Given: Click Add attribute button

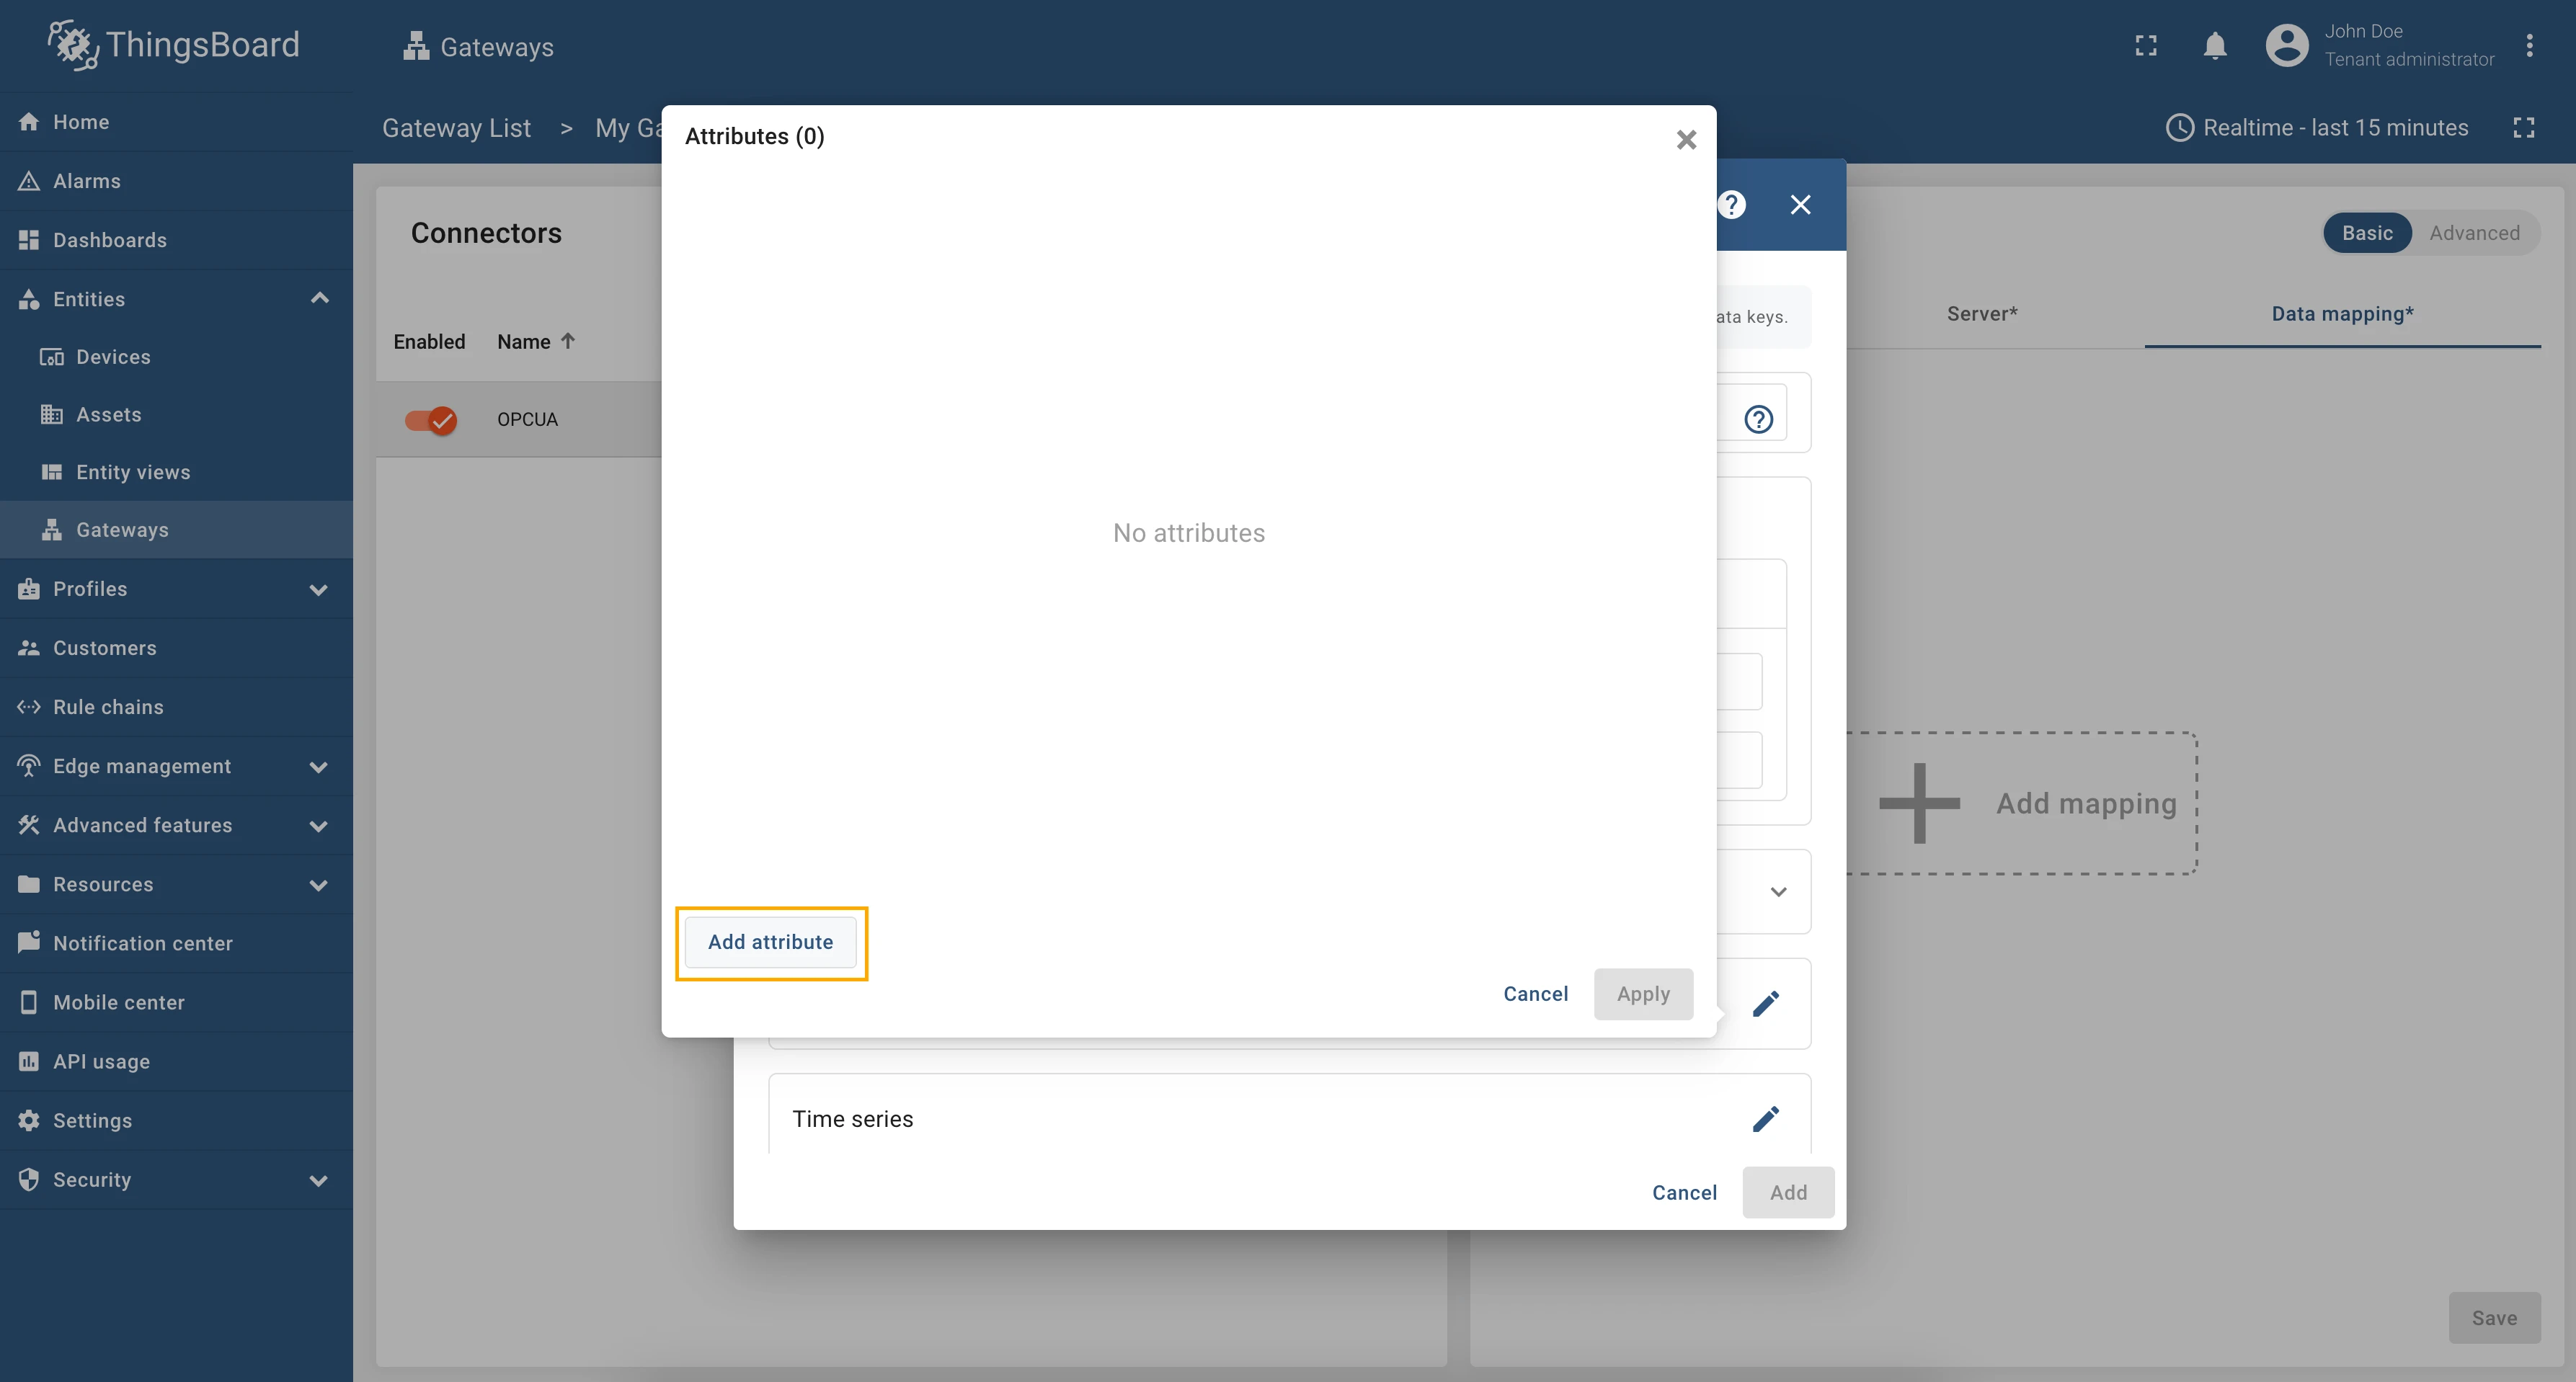Looking at the screenshot, I should click(x=770, y=942).
